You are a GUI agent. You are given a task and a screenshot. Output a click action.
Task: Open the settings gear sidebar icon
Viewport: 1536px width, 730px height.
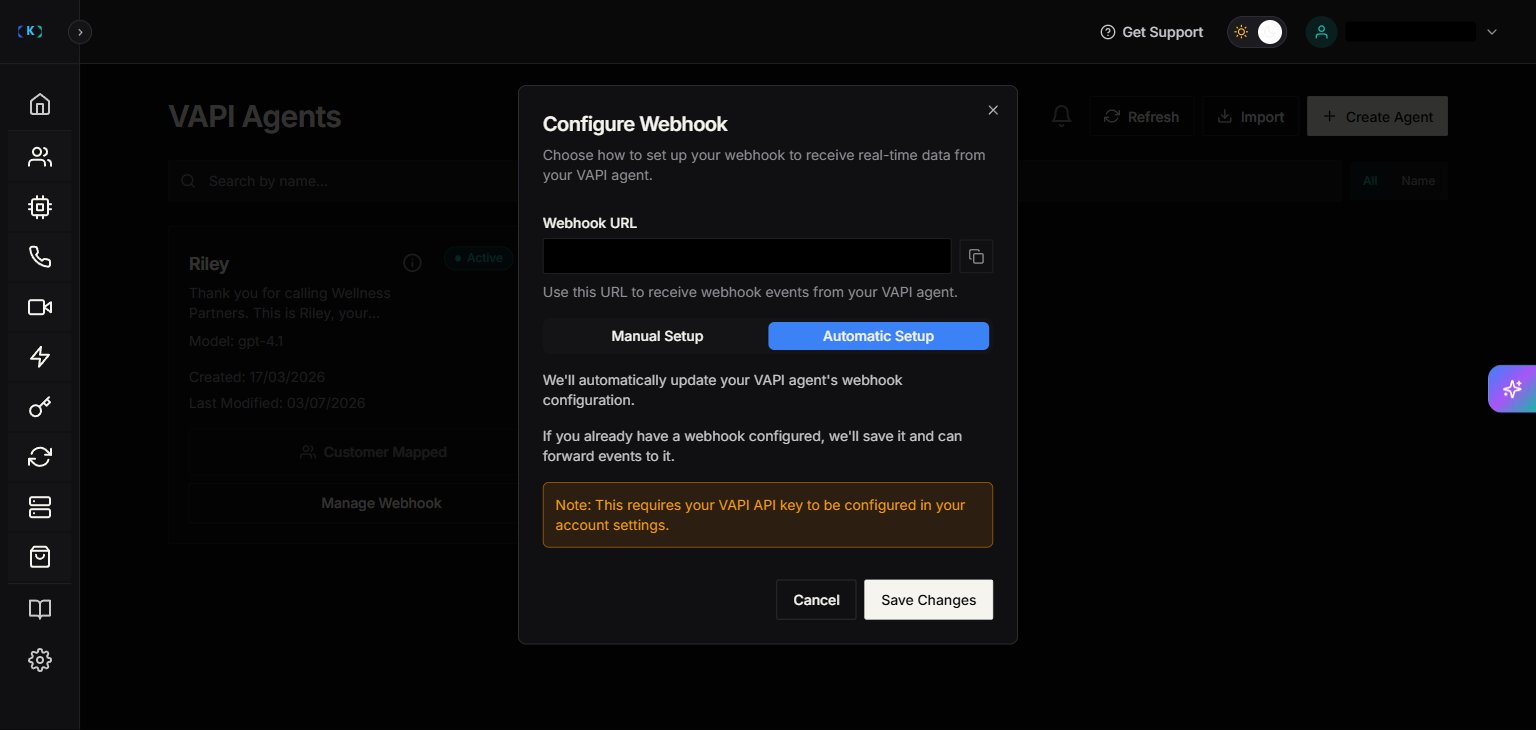pyautogui.click(x=40, y=660)
